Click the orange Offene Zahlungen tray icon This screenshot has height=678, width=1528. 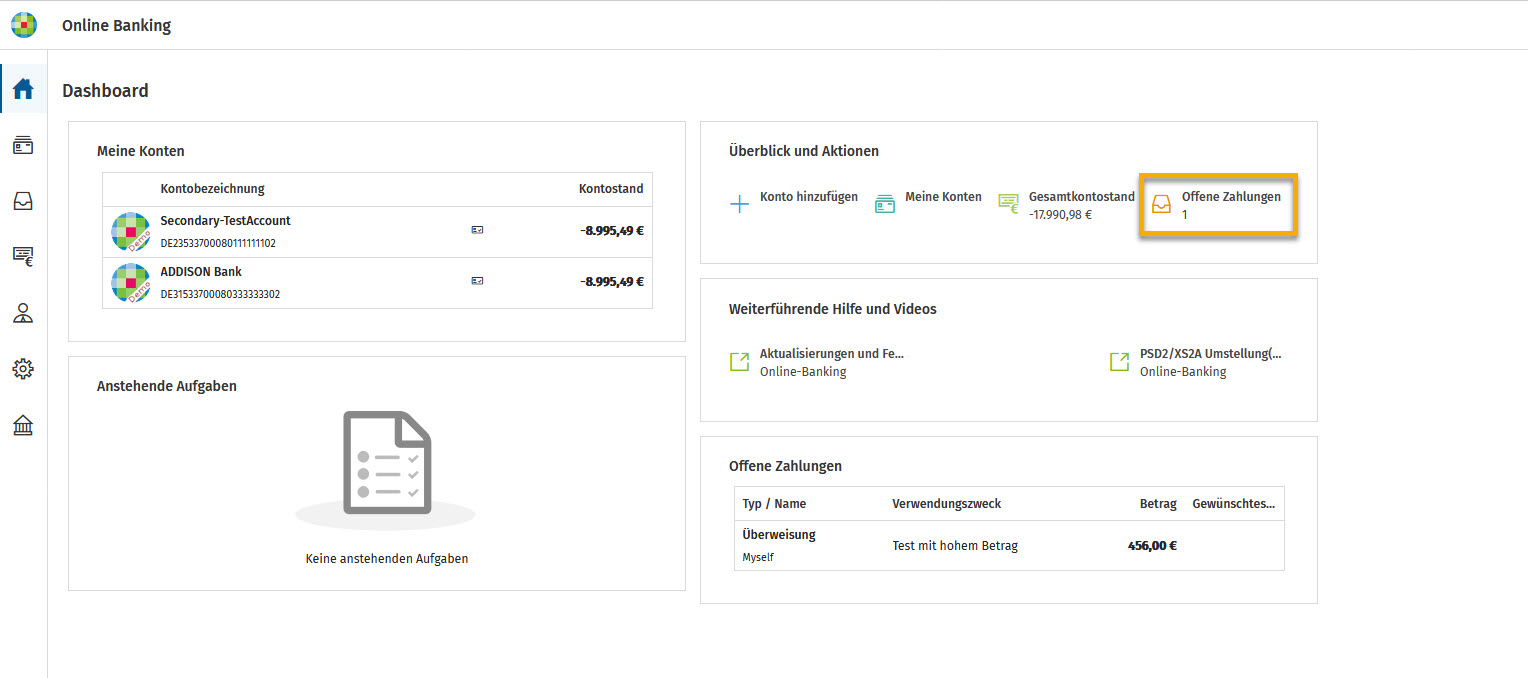[x=1161, y=205]
